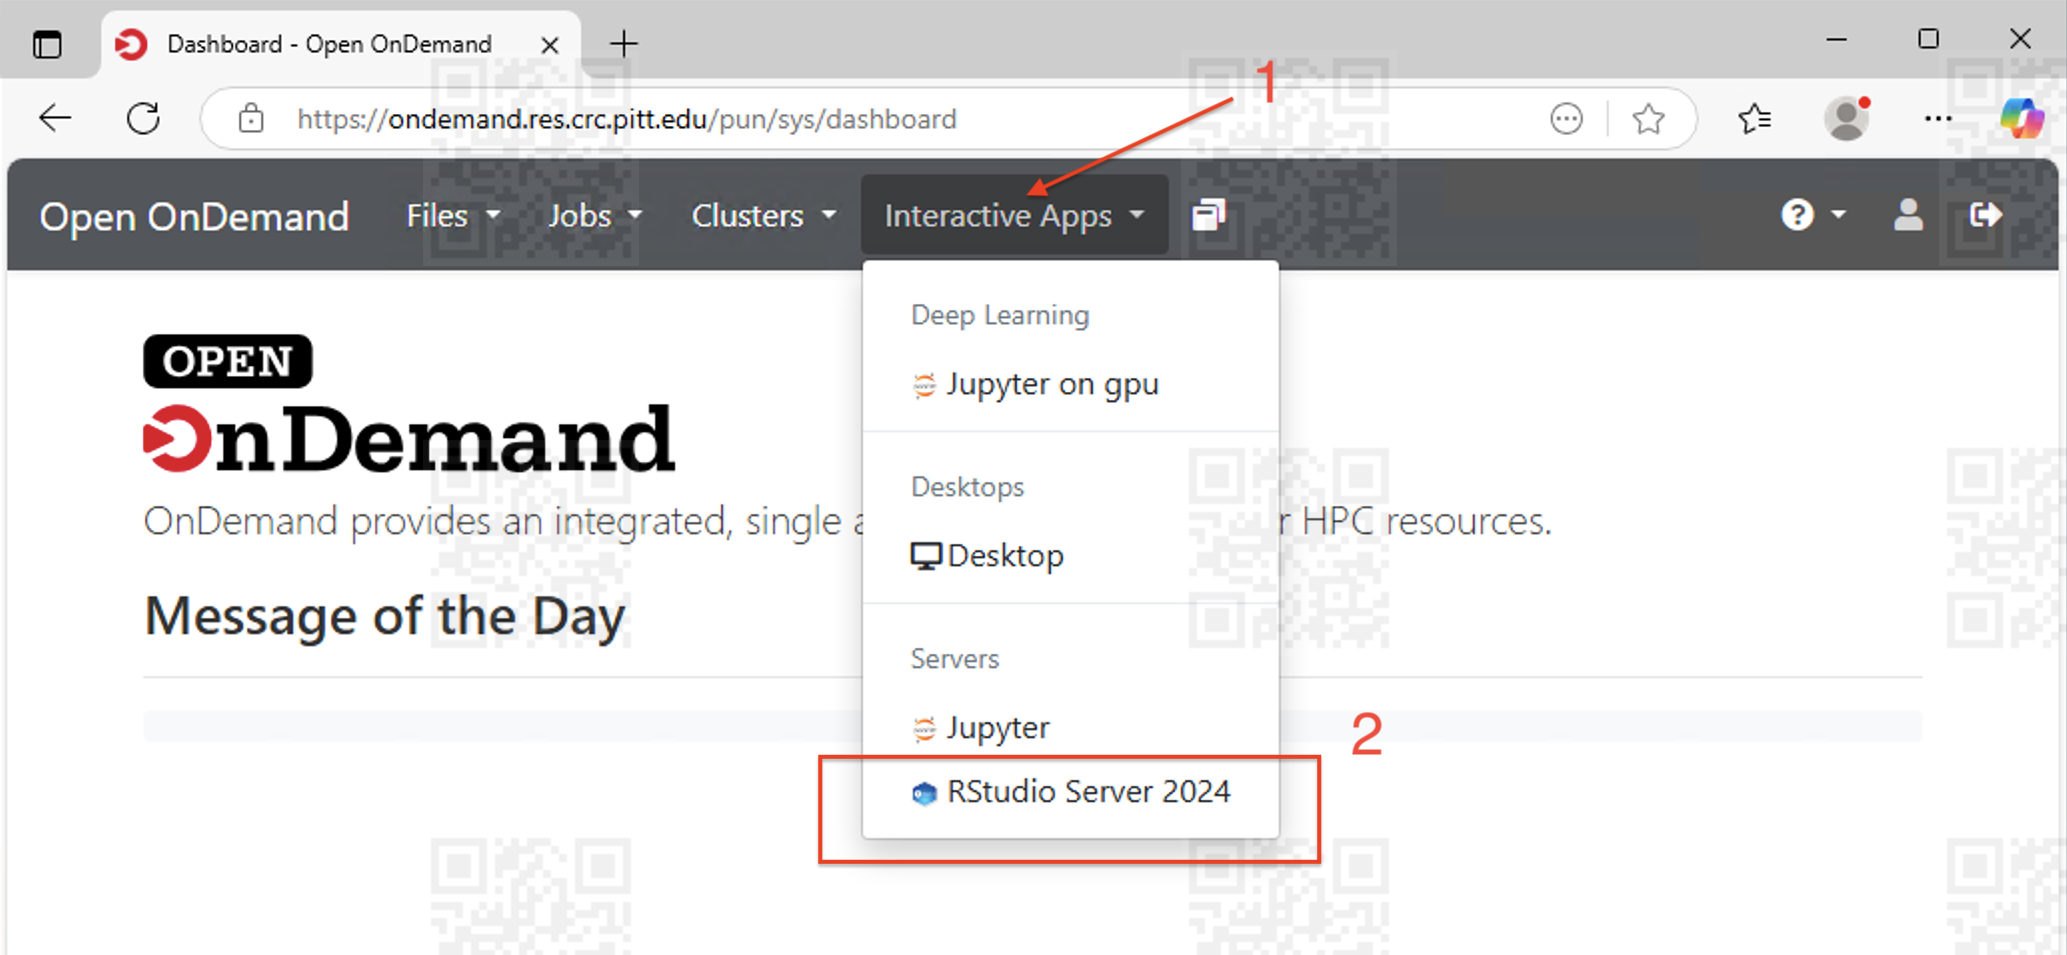This screenshot has height=955, width=2067.
Task: Open browser Settings and more menu
Action: (x=1938, y=119)
